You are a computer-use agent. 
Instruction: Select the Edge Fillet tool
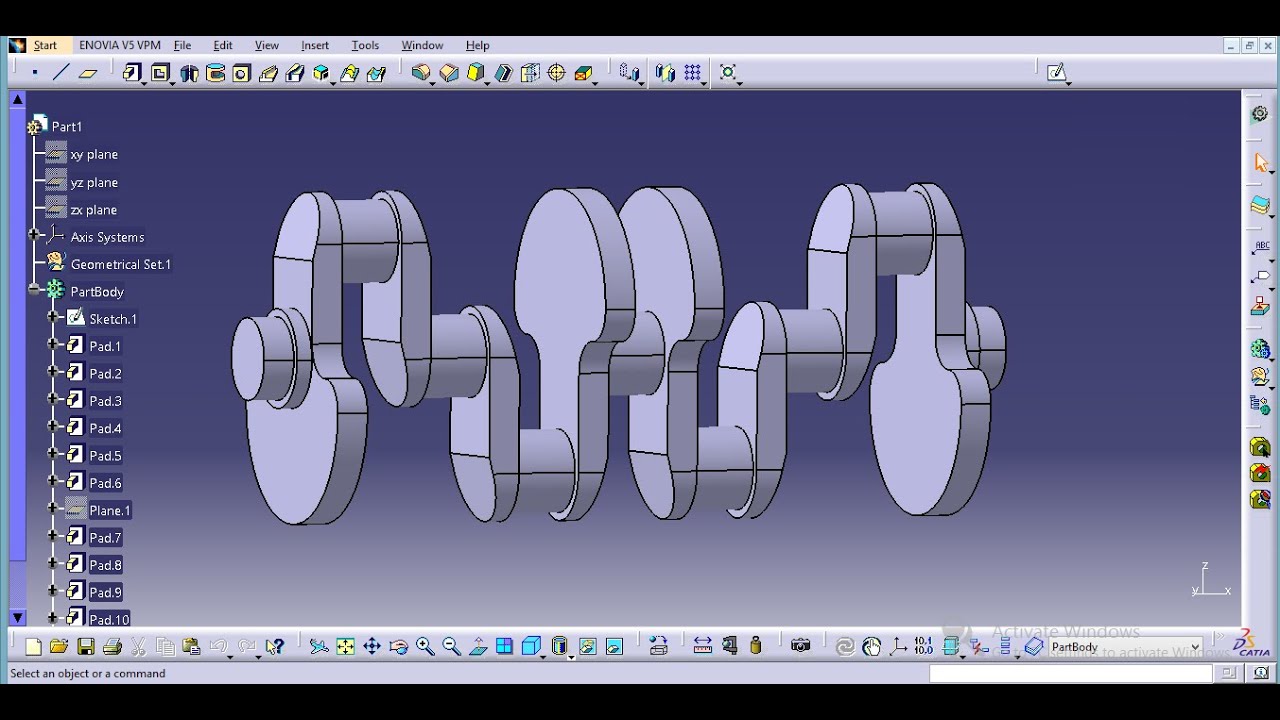[421, 72]
